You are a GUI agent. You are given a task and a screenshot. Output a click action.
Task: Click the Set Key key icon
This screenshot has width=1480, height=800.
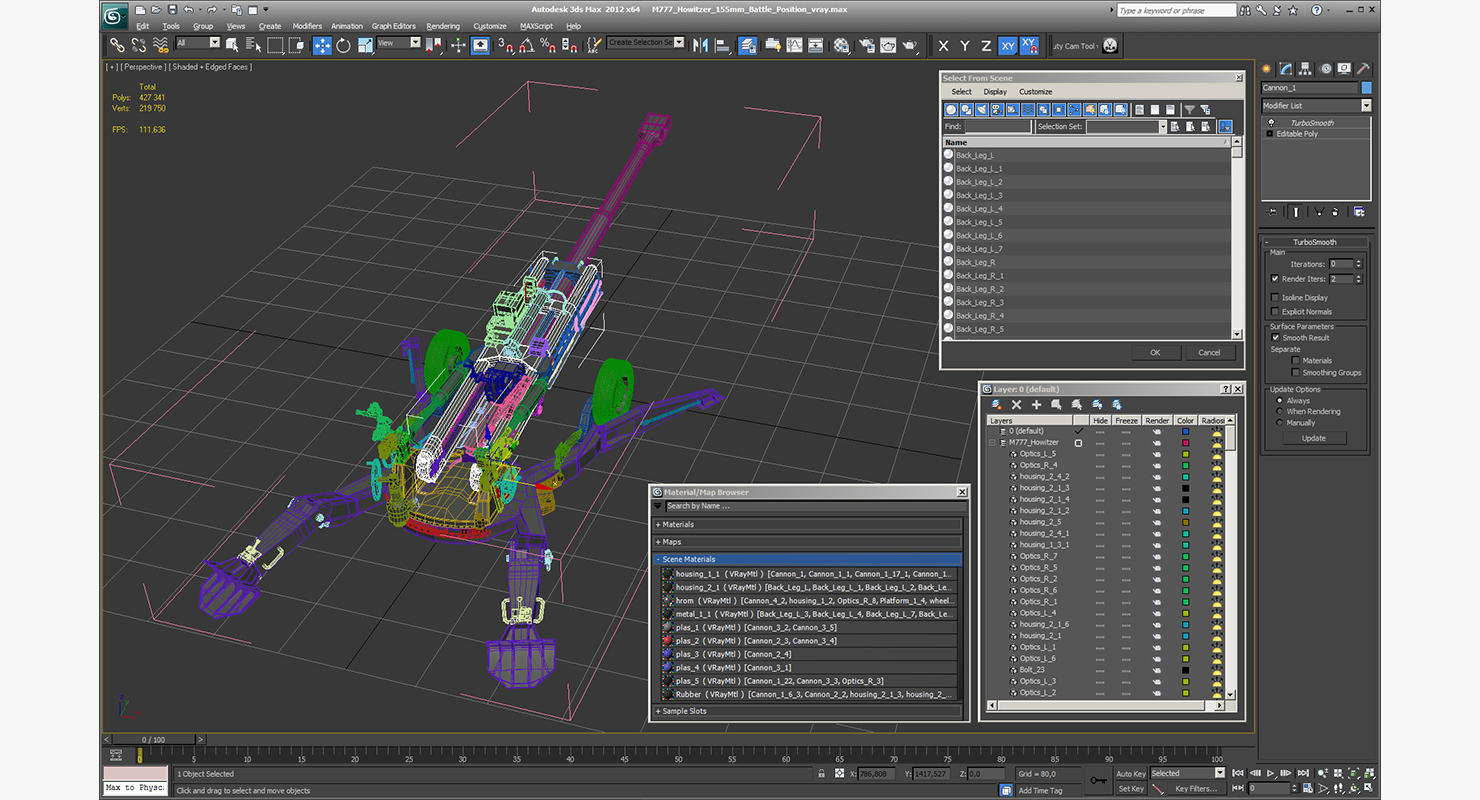(1098, 780)
